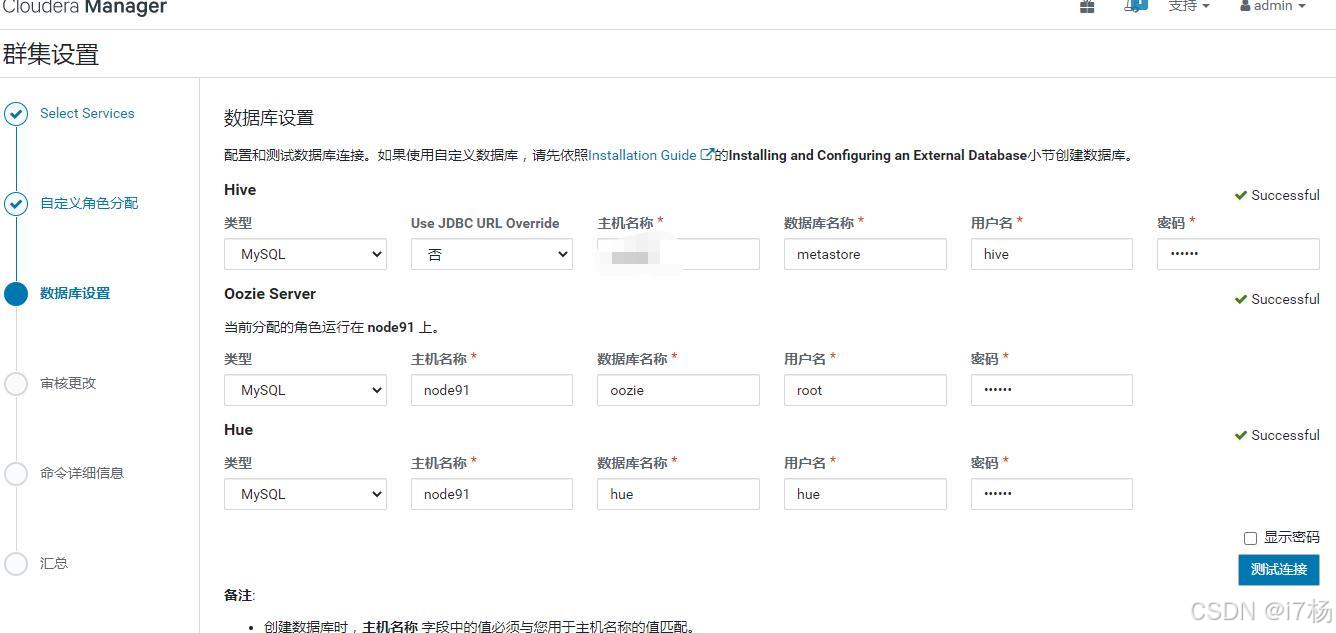Open the 支持 menu

coord(1188,6)
